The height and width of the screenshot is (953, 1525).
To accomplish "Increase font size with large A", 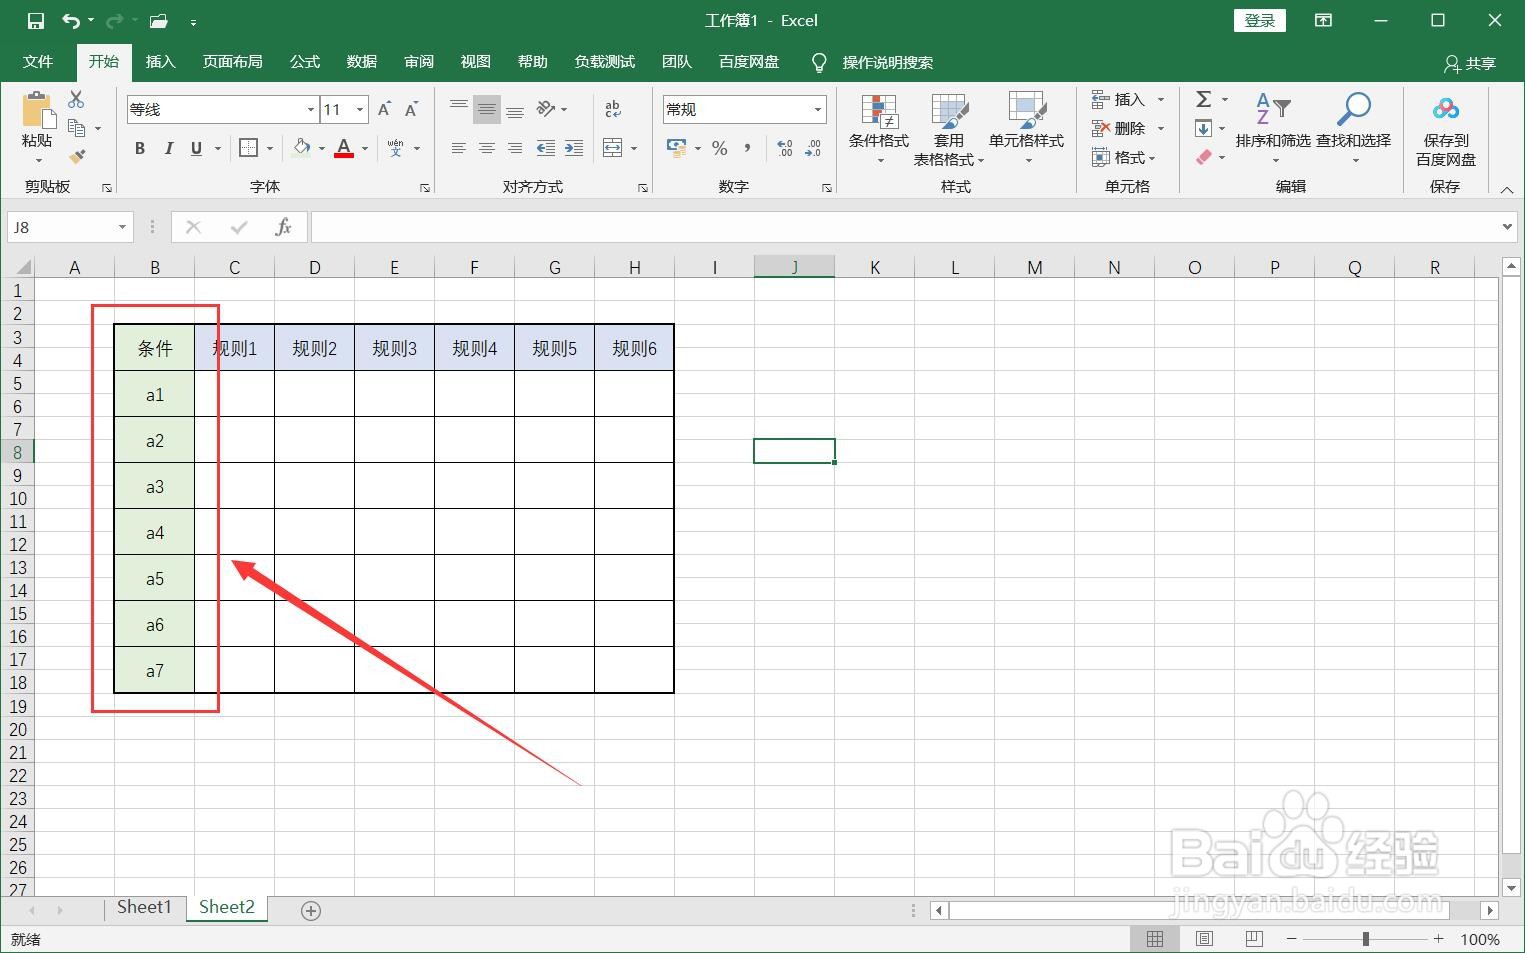I will [384, 110].
